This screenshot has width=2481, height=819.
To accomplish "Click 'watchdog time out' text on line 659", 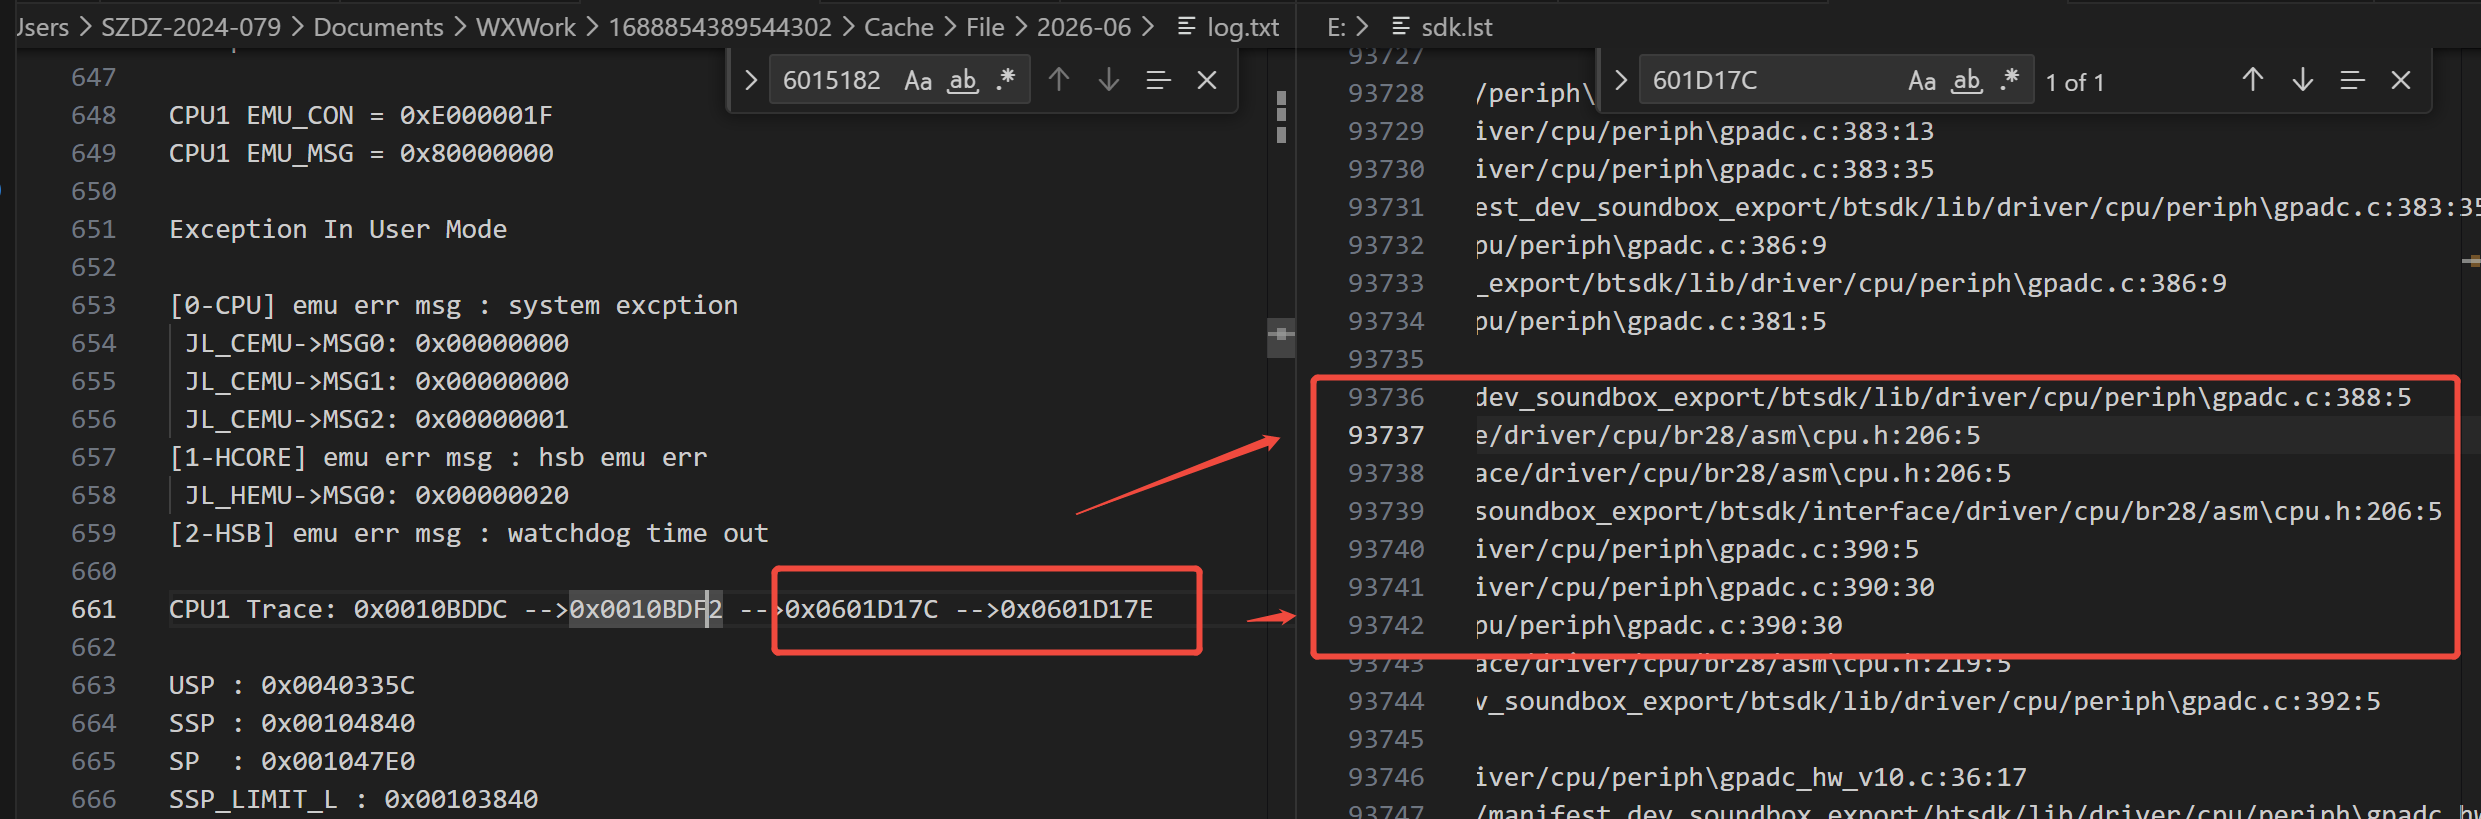I will coord(638,533).
